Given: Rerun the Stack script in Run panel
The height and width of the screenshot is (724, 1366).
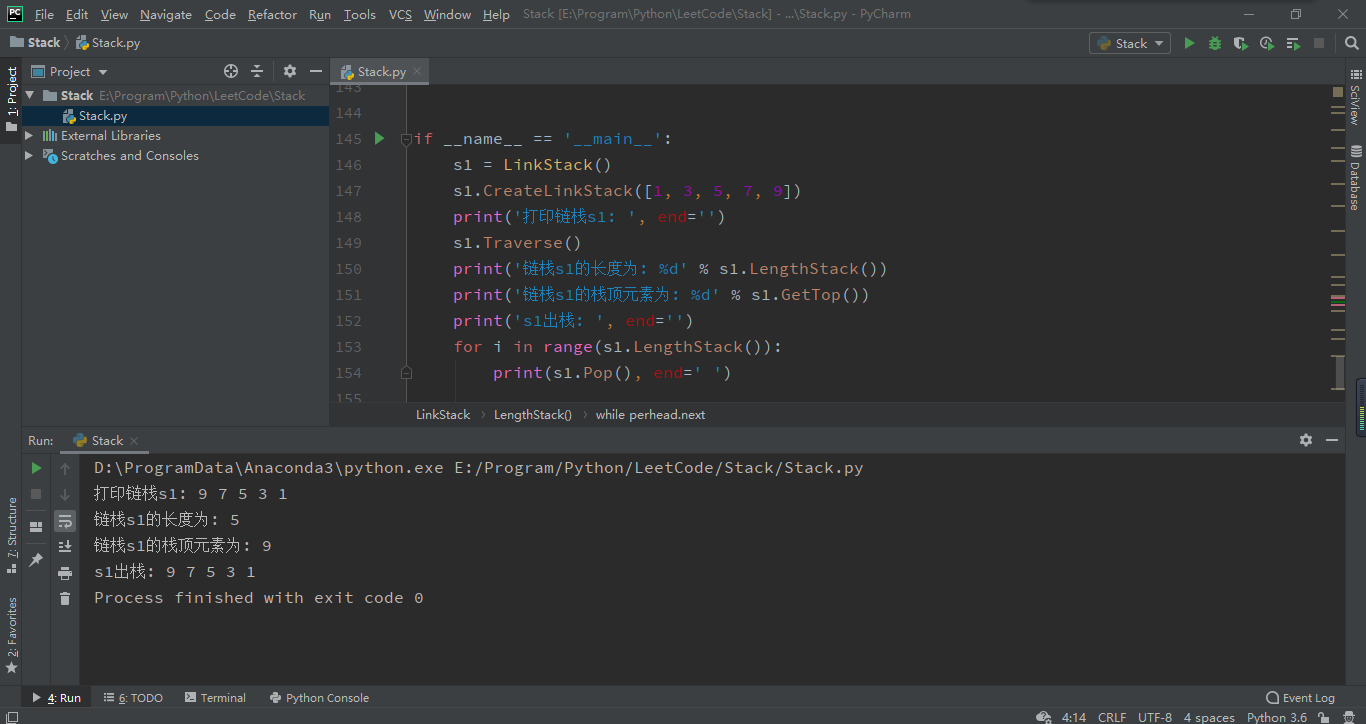Looking at the screenshot, I should click(36, 467).
